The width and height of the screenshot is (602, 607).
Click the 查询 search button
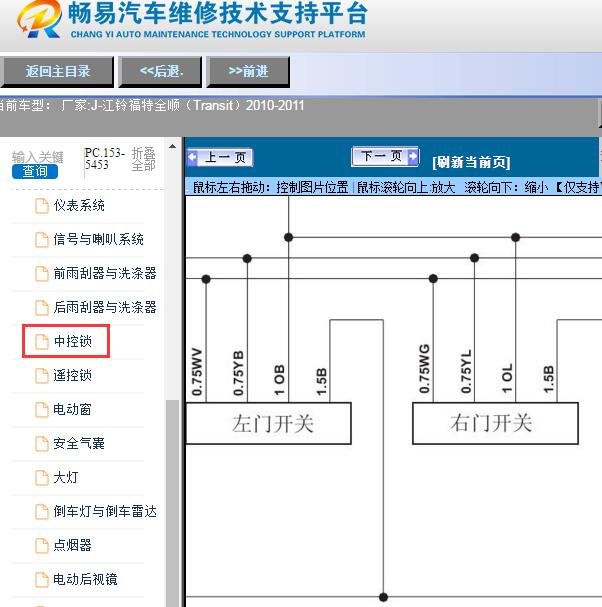tap(35, 171)
